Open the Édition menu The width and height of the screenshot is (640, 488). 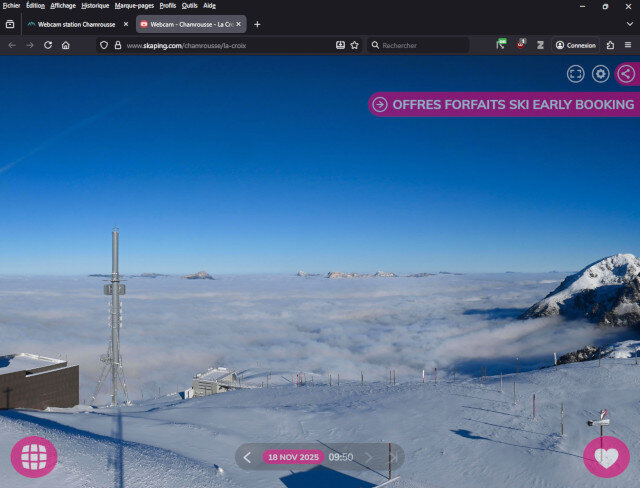pyautogui.click(x=36, y=6)
